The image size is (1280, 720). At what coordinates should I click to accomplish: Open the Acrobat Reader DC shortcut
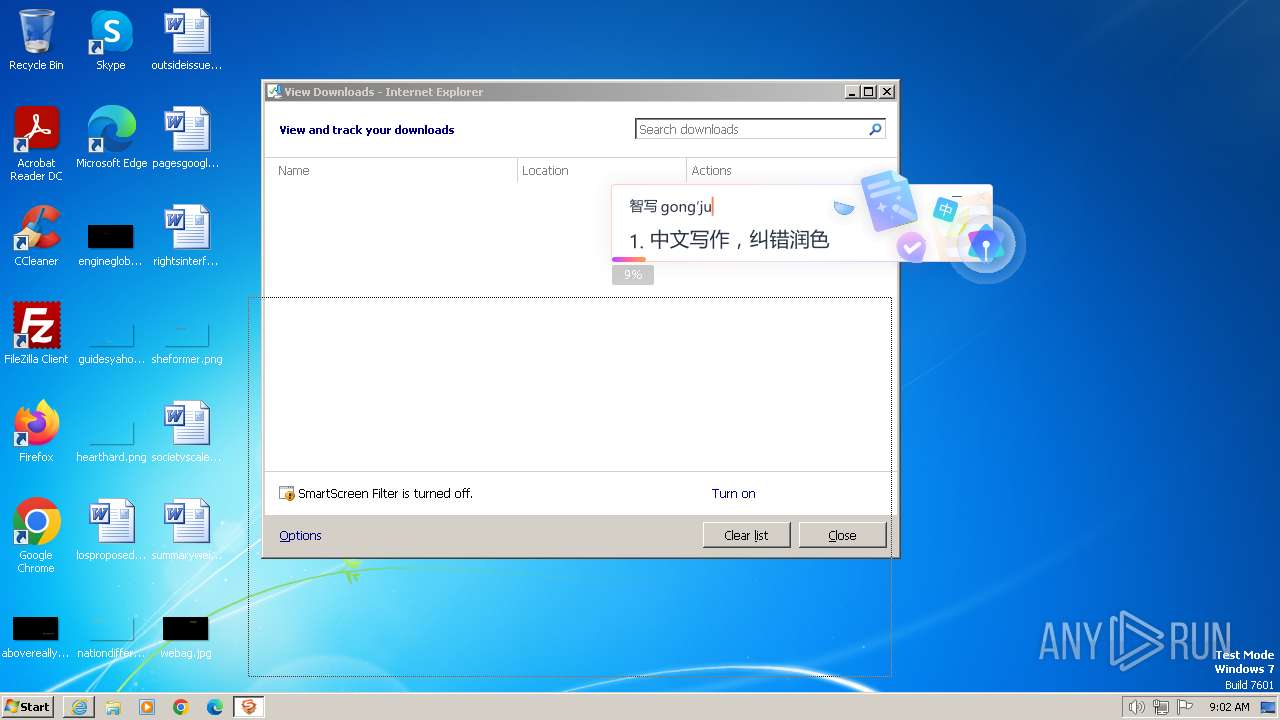pos(36,145)
